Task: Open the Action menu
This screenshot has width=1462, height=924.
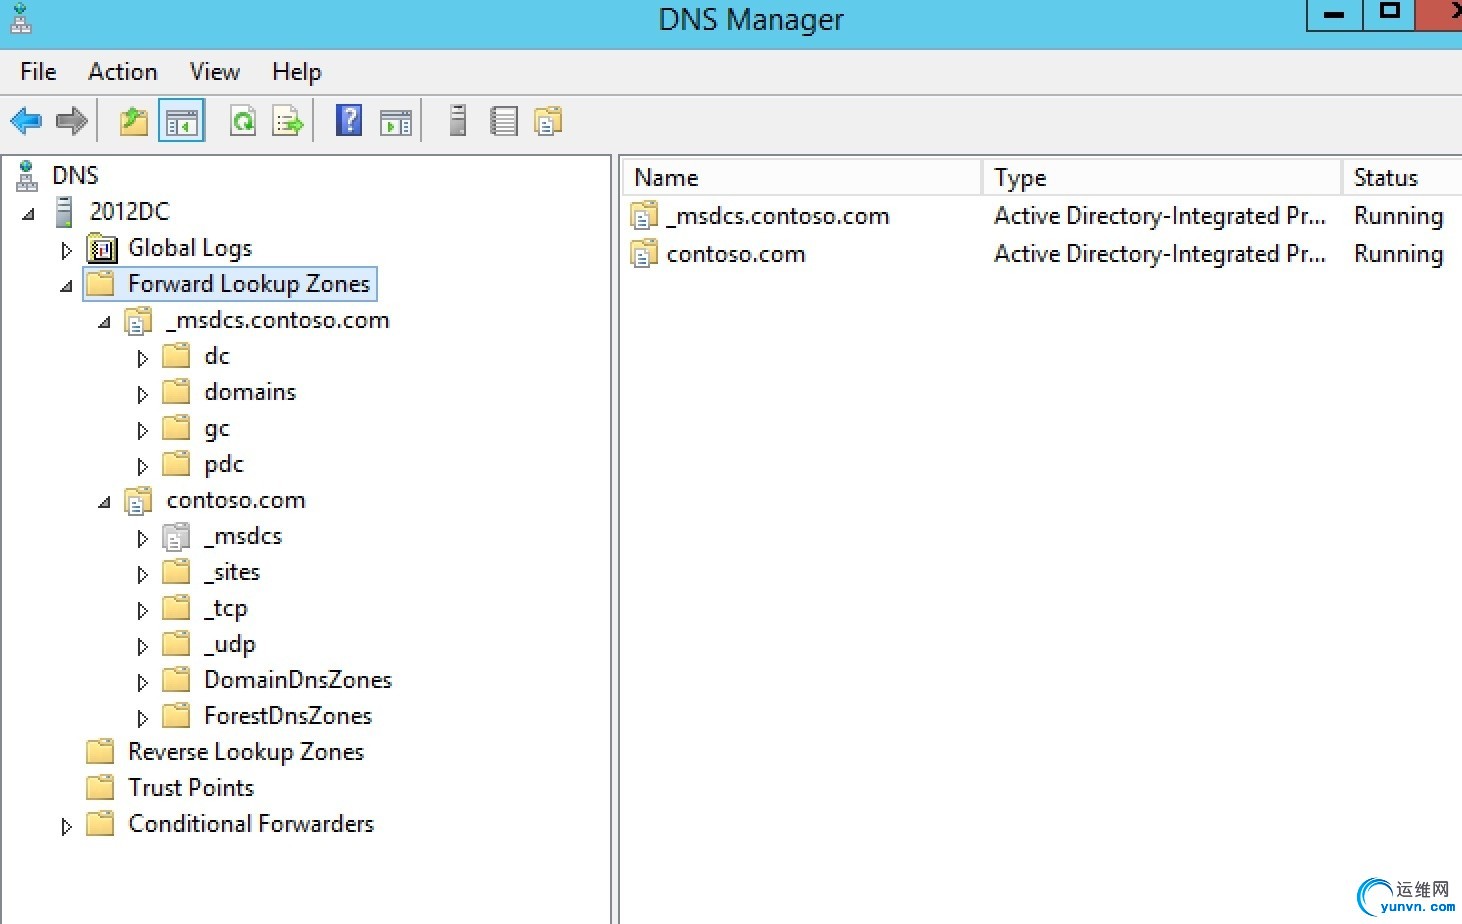Action: (x=123, y=72)
